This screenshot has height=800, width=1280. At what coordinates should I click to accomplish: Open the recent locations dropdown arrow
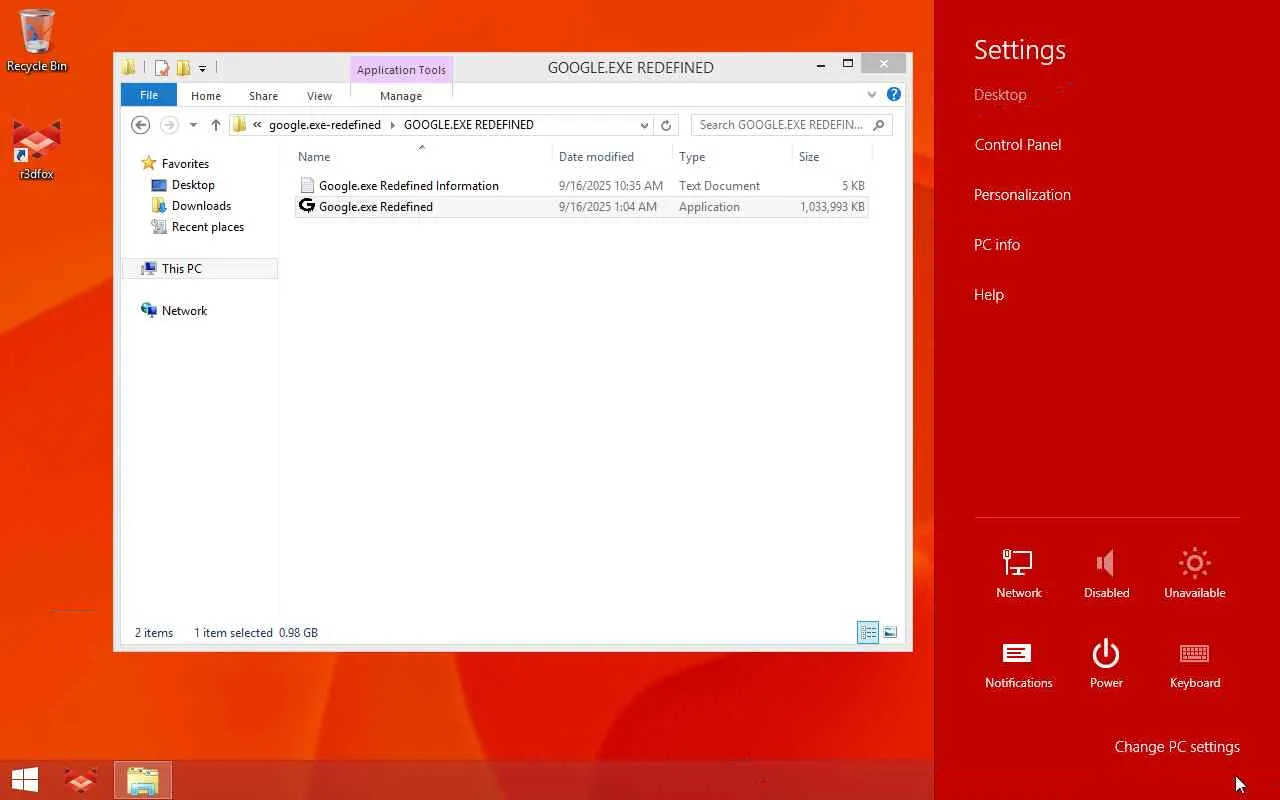(x=193, y=125)
